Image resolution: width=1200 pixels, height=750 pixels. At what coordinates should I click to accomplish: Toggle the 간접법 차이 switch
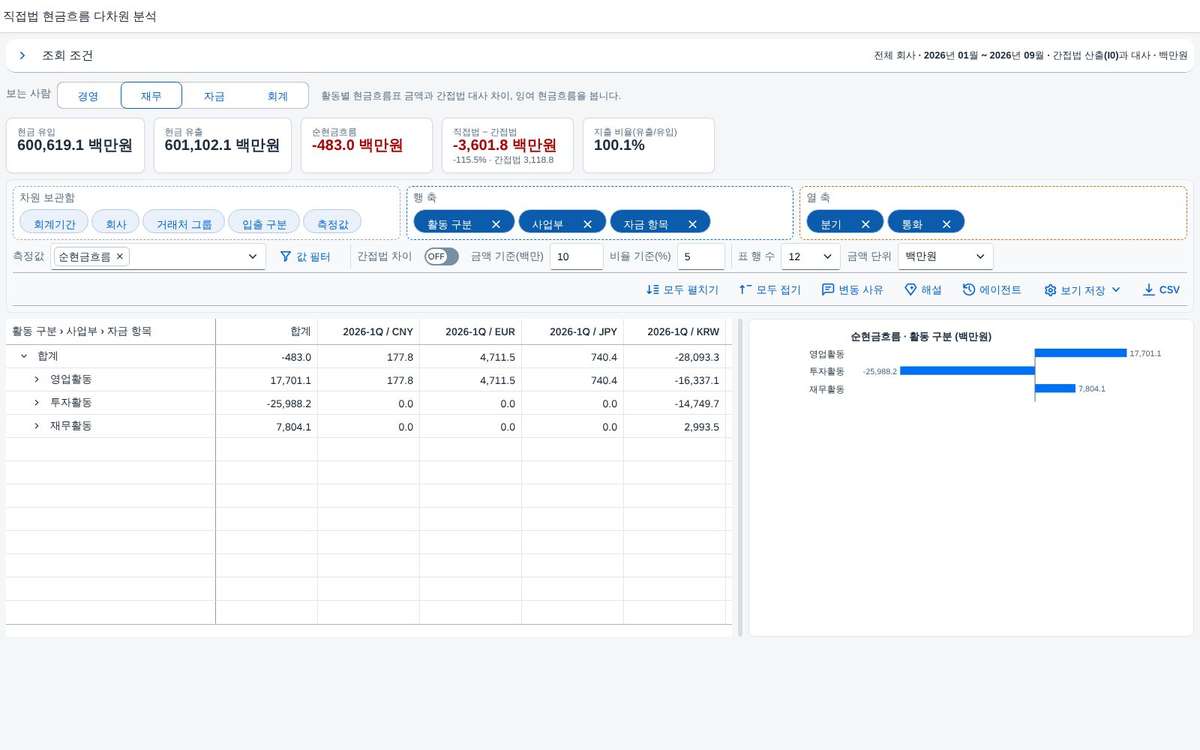point(441,257)
